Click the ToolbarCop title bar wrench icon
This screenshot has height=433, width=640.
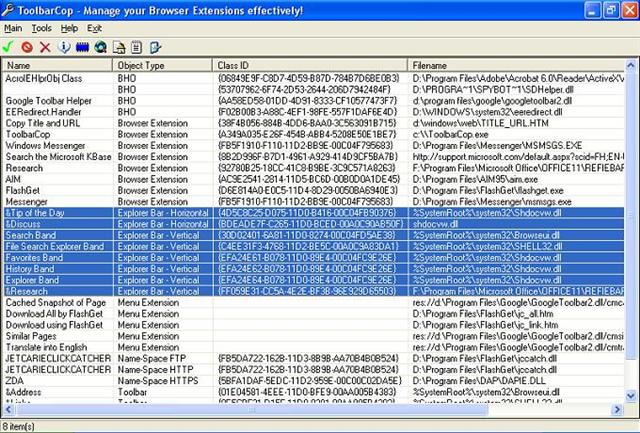(7, 10)
